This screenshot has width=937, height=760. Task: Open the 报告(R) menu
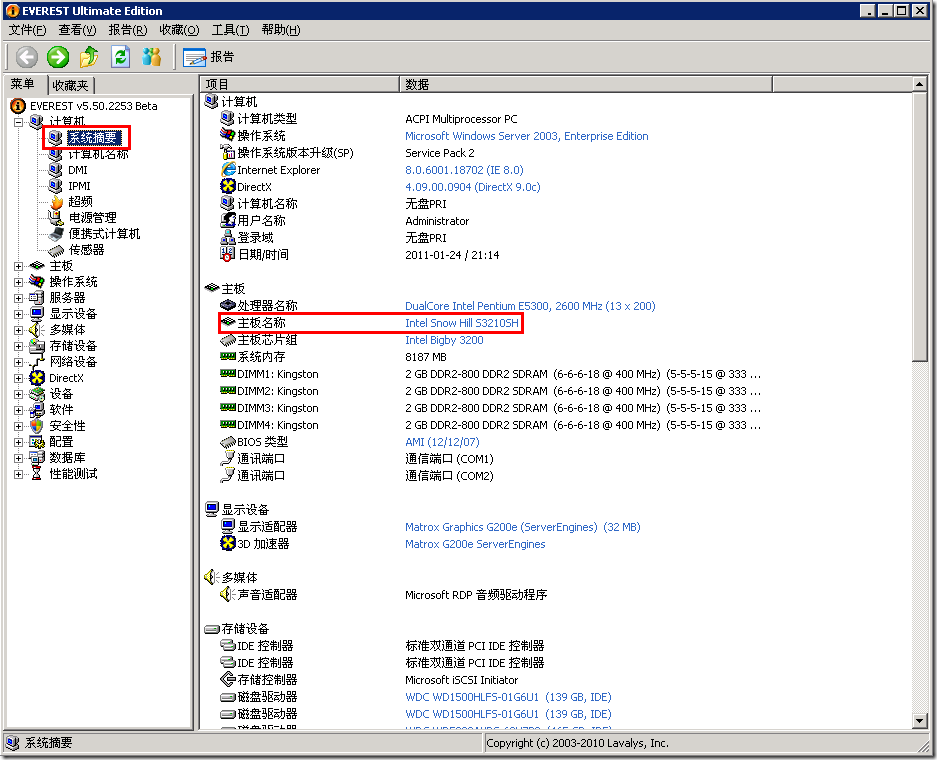click(128, 30)
